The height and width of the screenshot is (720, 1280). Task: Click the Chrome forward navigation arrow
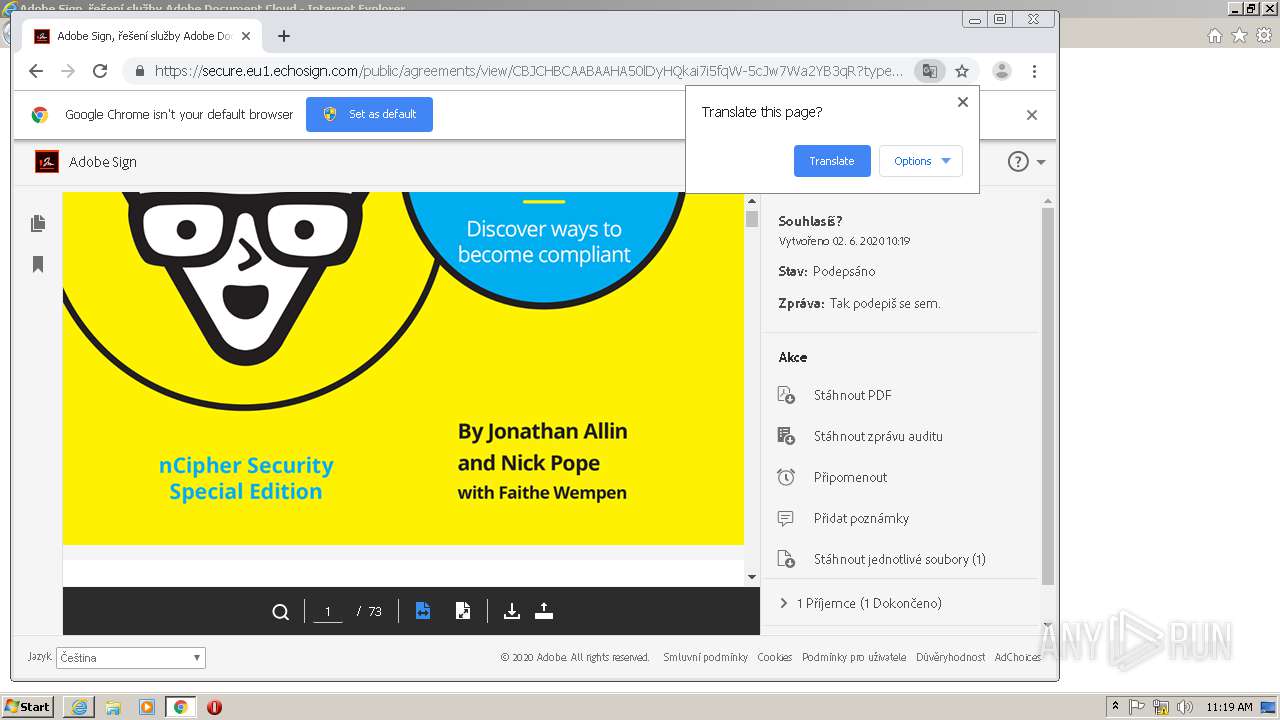[x=68, y=71]
